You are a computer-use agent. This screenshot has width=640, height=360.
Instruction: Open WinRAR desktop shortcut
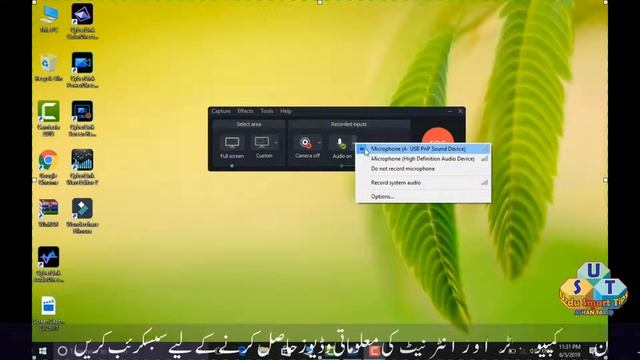point(48,213)
